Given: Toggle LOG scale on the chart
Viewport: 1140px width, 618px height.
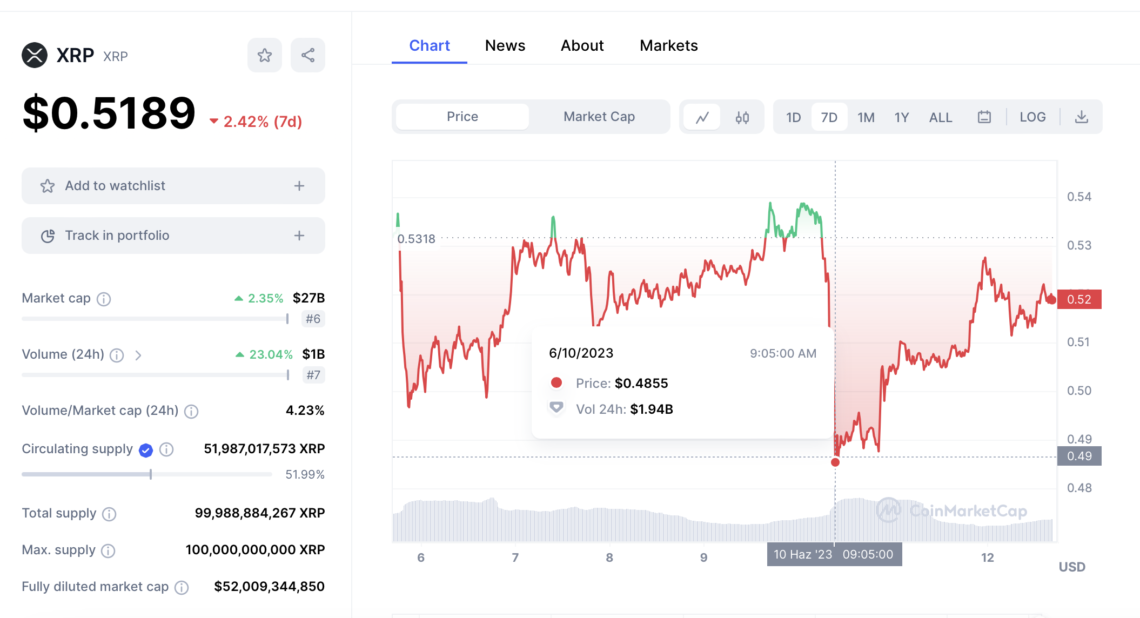Looking at the screenshot, I should point(1032,117).
